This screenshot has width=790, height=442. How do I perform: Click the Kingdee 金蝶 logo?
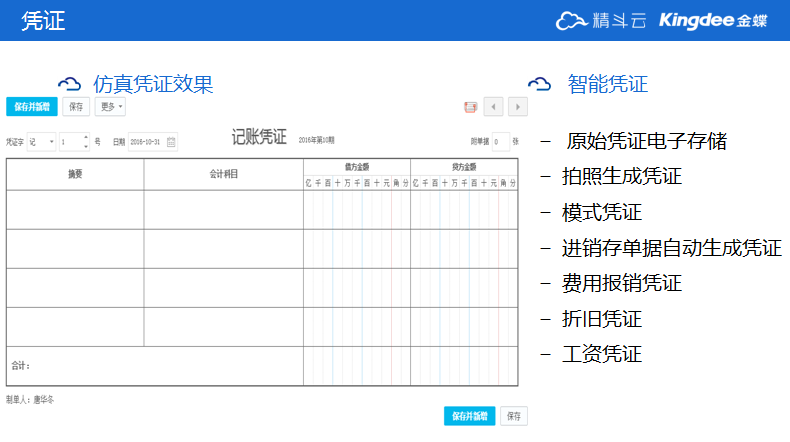713,21
